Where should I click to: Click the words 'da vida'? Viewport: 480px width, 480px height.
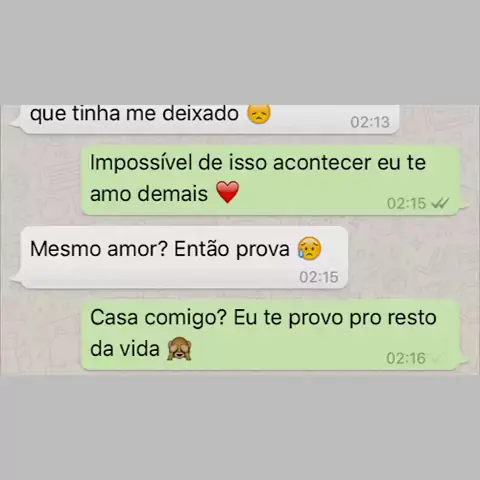click(125, 349)
